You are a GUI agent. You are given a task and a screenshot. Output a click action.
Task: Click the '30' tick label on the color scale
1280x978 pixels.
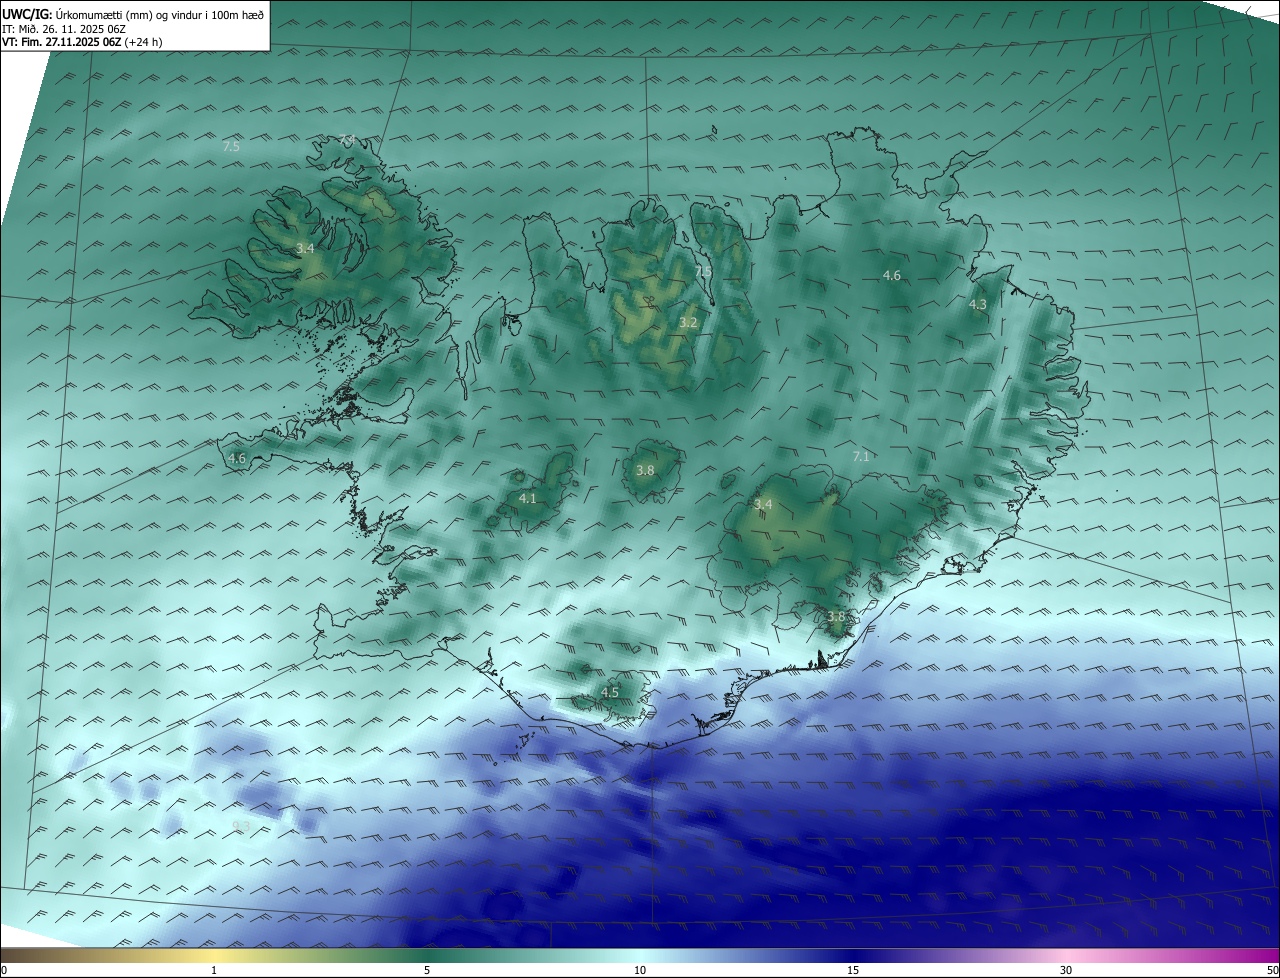coord(1066,970)
